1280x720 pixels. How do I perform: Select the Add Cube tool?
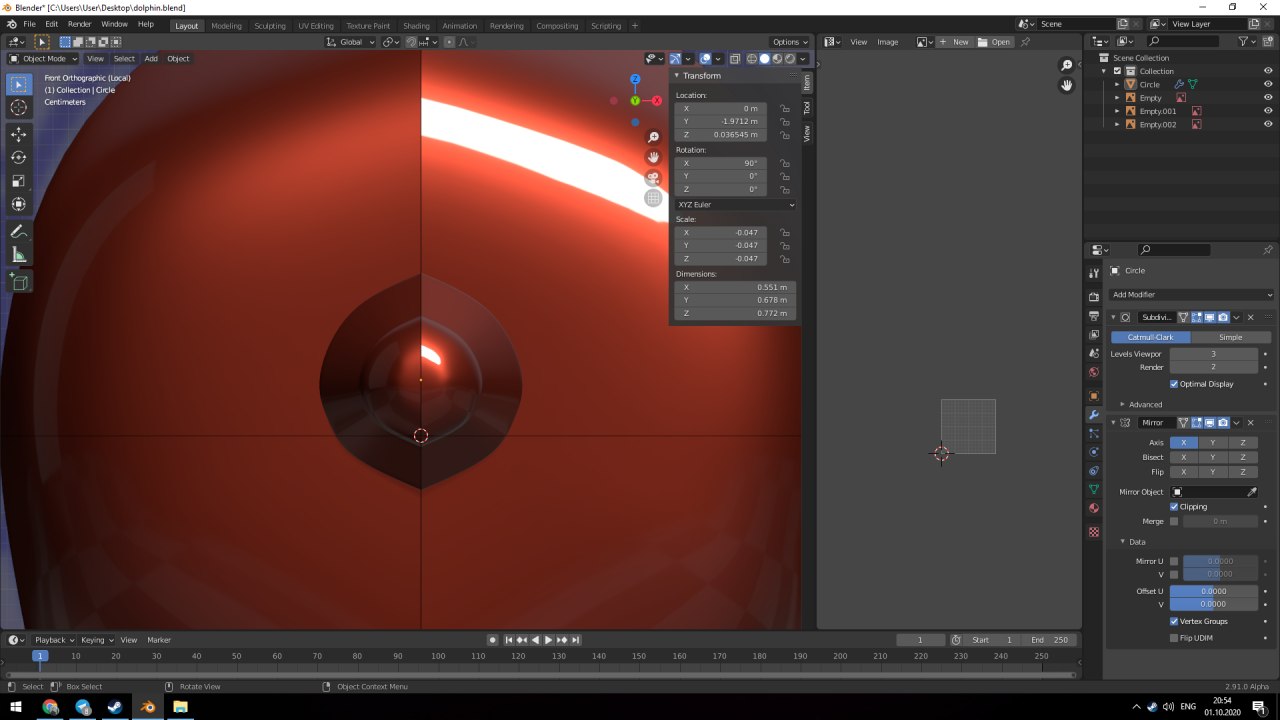19,282
